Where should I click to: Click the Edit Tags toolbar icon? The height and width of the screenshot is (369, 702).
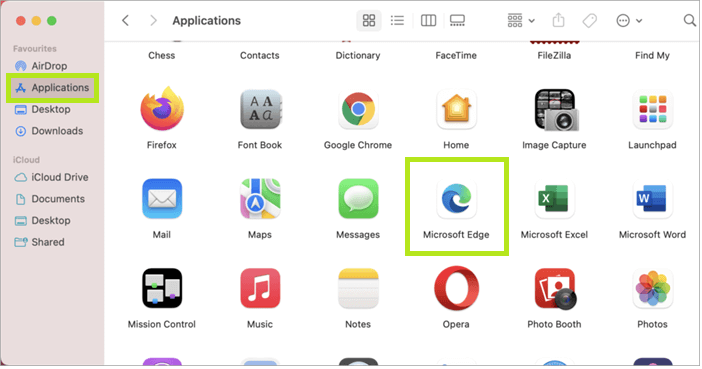pyautogui.click(x=590, y=20)
